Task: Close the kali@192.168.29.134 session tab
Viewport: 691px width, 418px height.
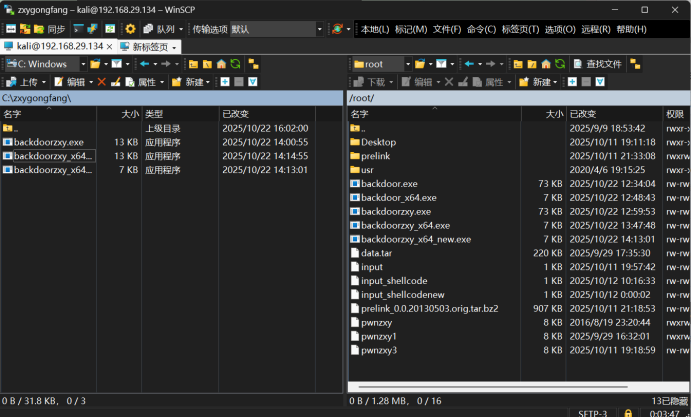Action: pos(110,47)
